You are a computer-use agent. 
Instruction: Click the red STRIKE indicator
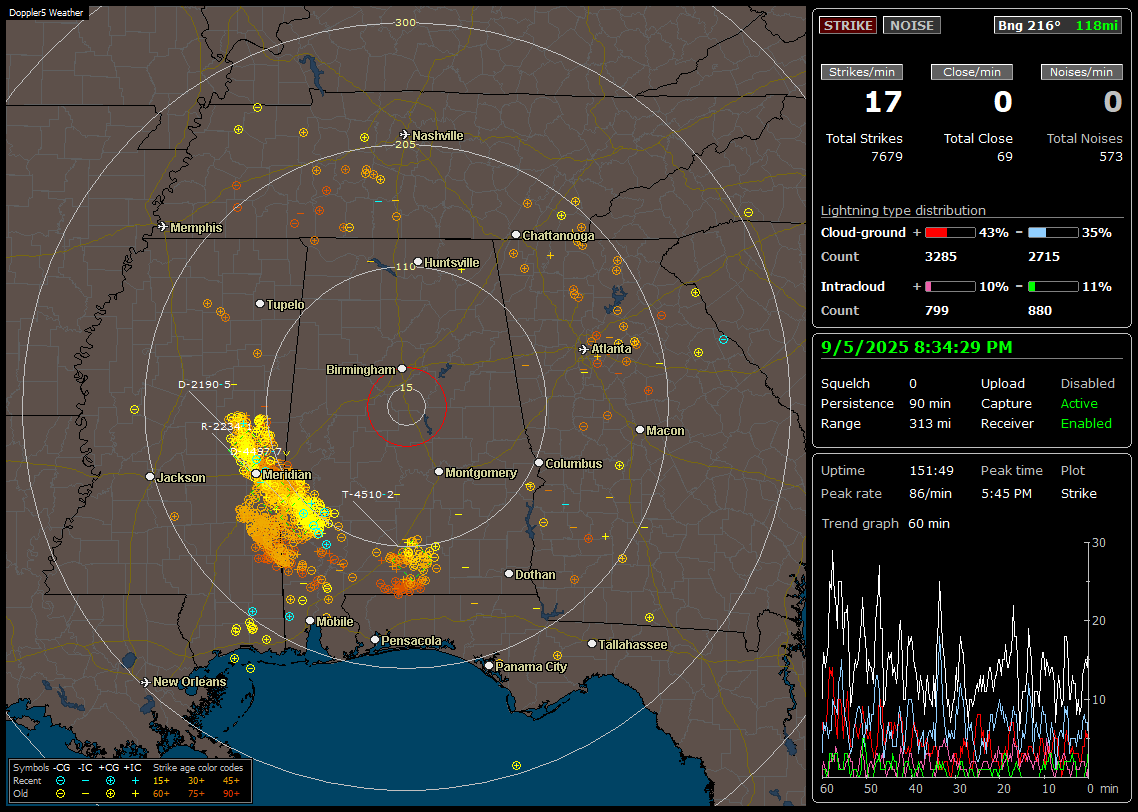click(x=848, y=25)
